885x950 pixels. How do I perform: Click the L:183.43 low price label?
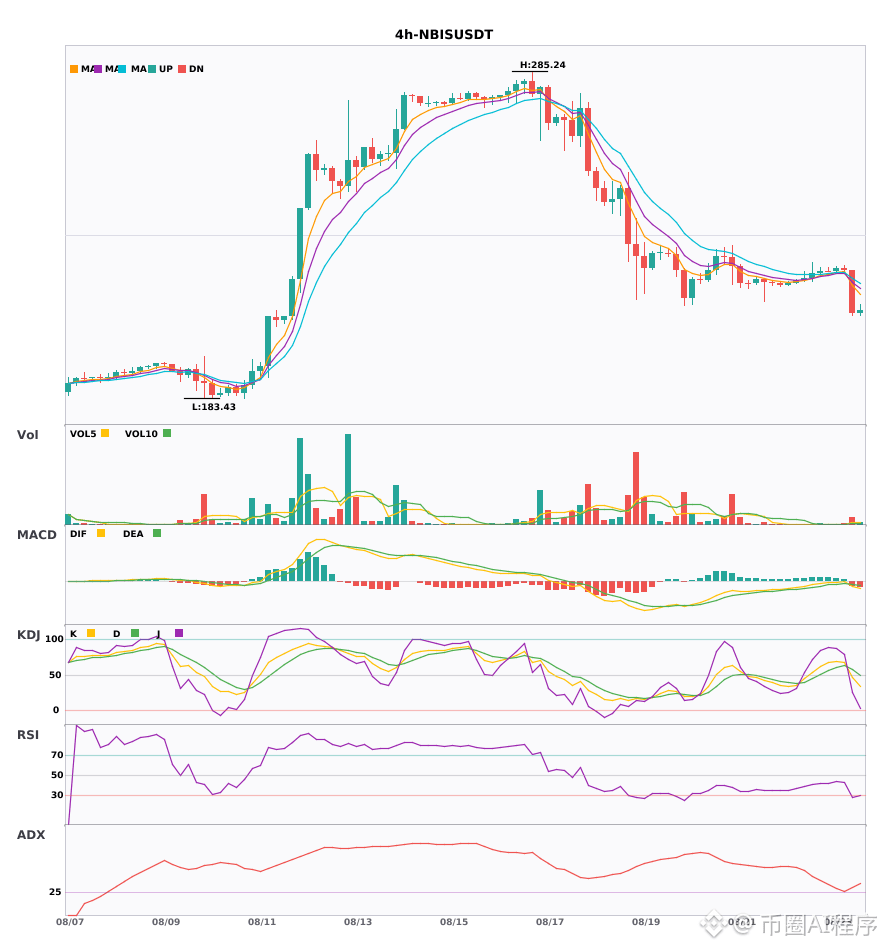214,407
